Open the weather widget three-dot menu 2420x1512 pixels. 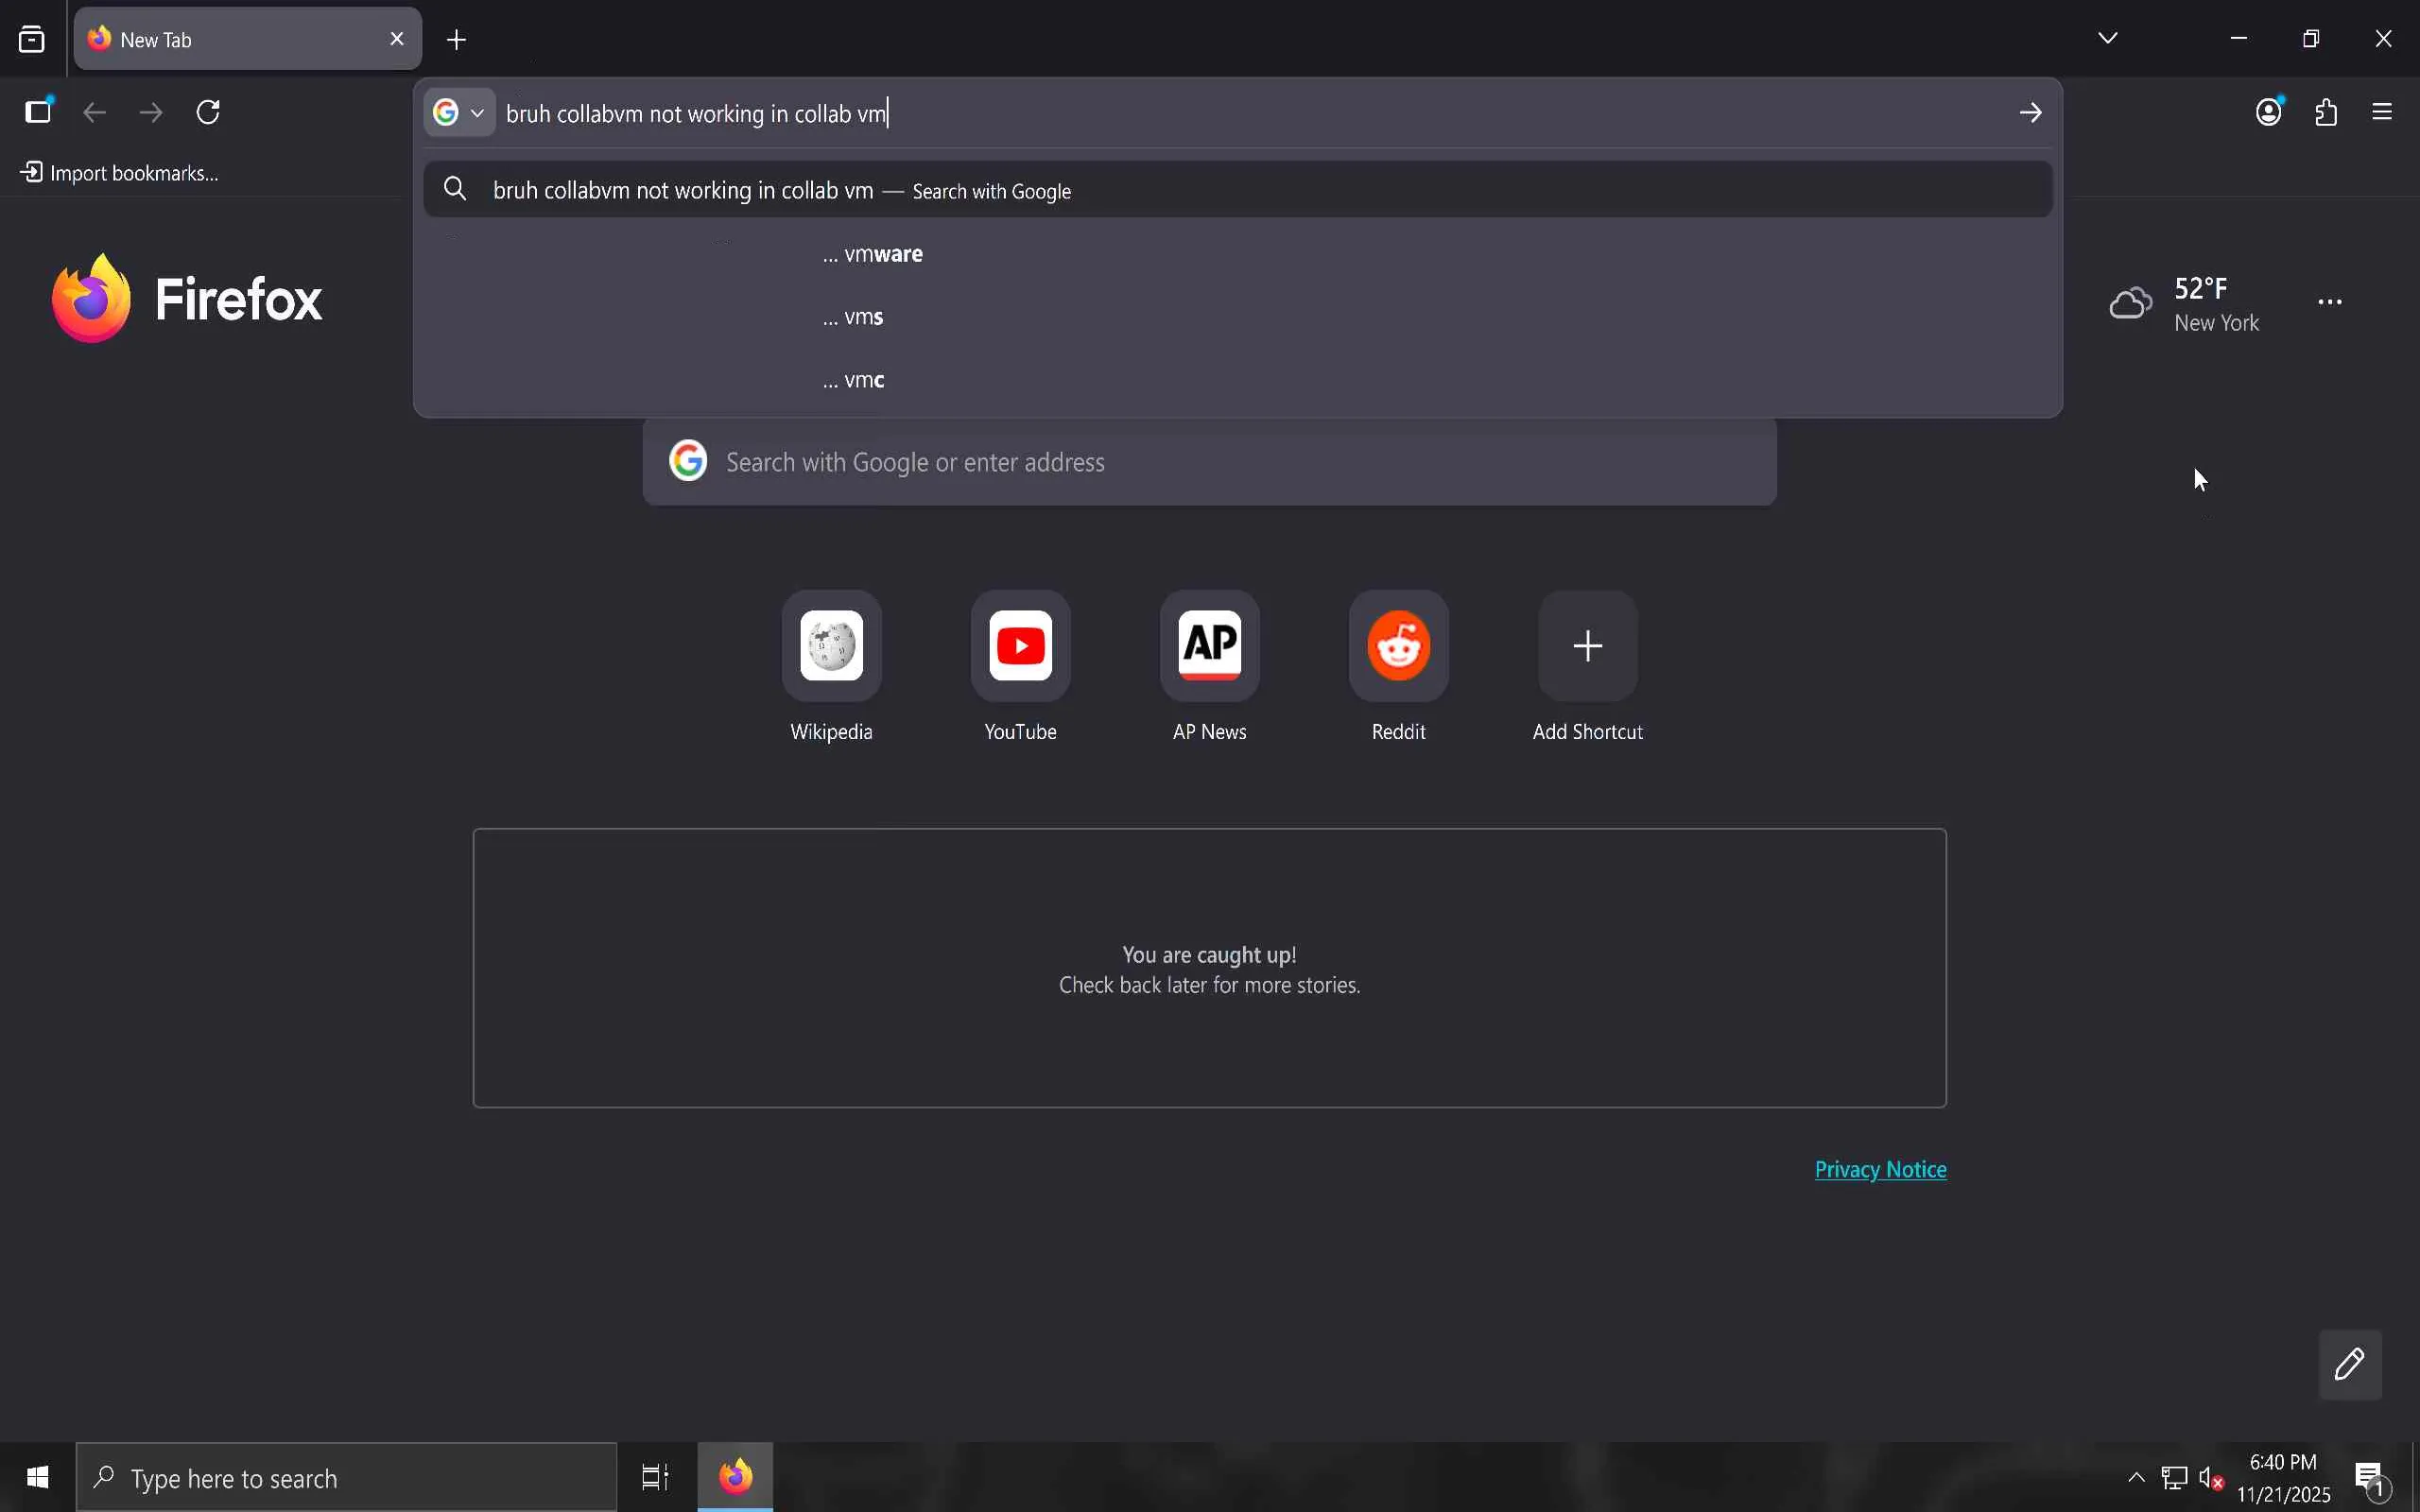coord(2330,302)
